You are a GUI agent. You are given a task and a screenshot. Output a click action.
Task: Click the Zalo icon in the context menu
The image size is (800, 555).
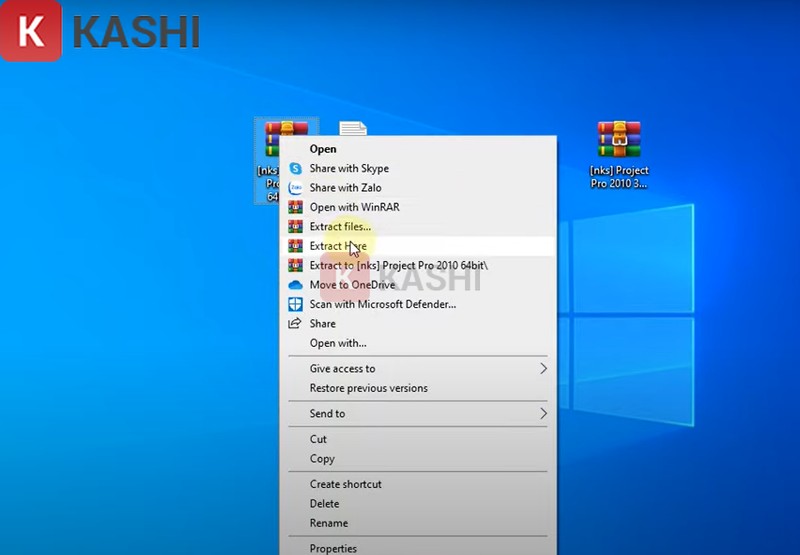tap(295, 188)
